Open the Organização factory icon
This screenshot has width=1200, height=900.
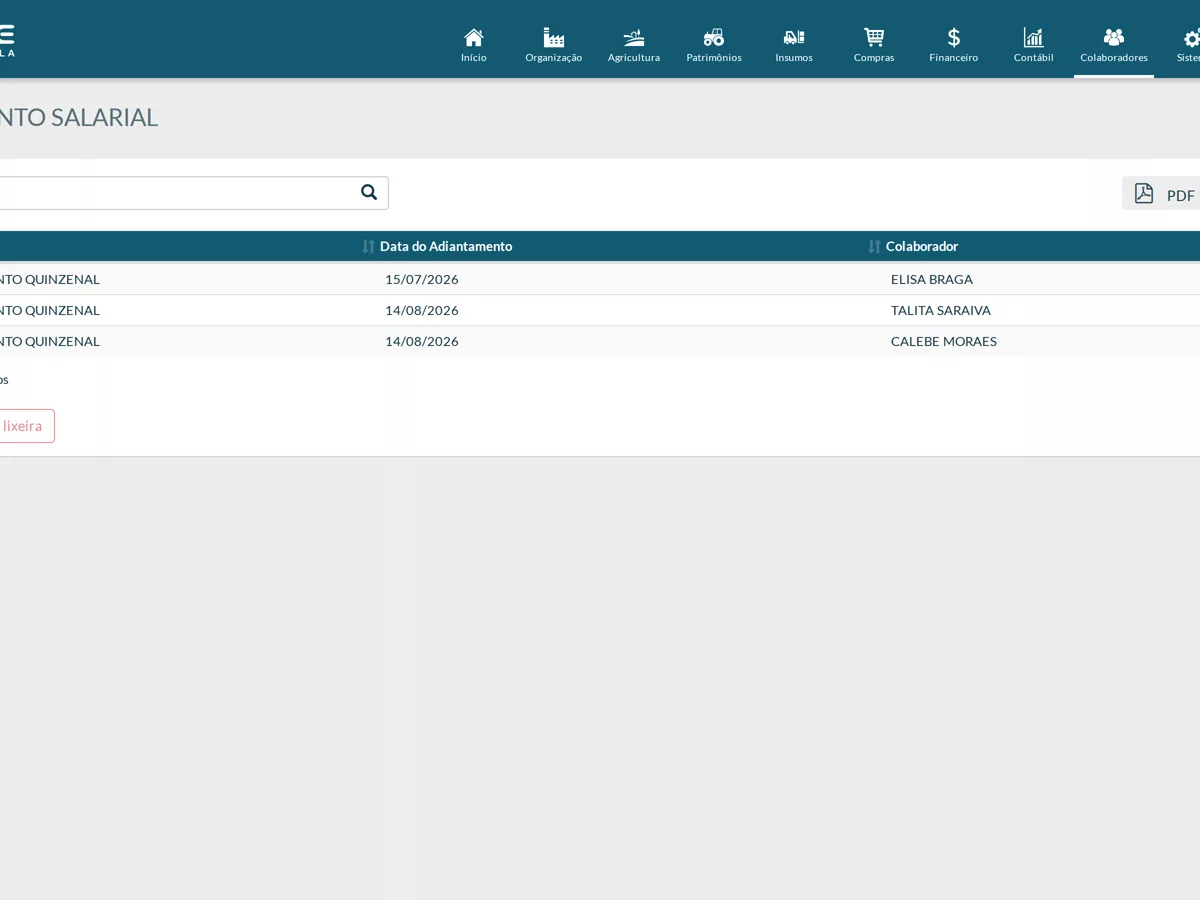(x=554, y=38)
